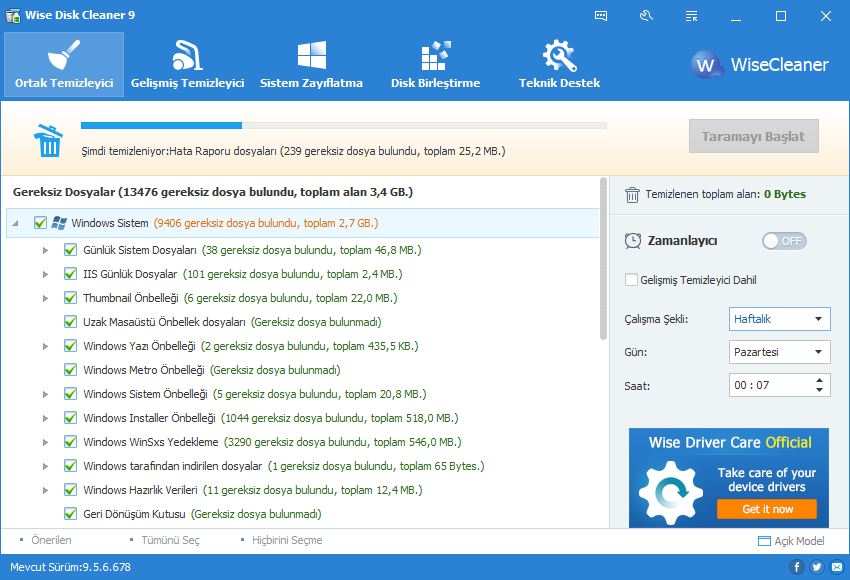Uncheck Windows WinSxs Yedekleme checkbox
850x580 pixels.
click(x=70, y=442)
